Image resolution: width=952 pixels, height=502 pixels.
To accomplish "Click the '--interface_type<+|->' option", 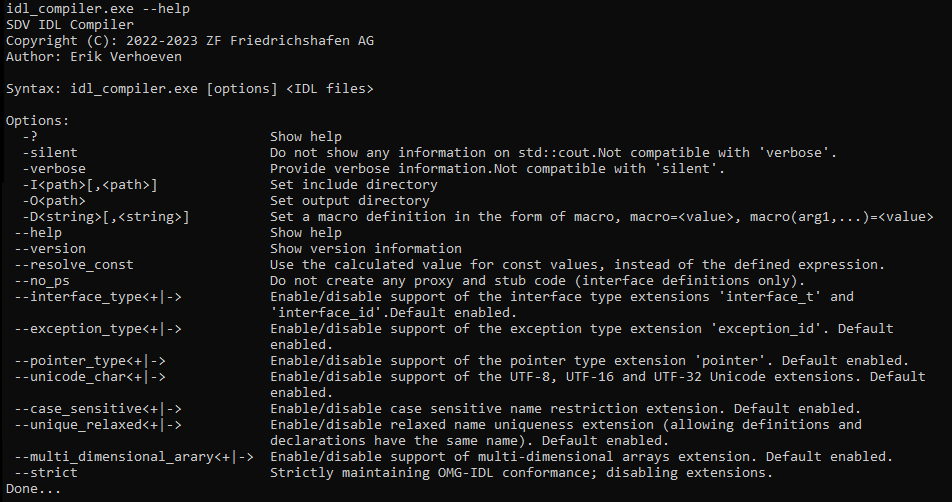I will pos(98,297).
